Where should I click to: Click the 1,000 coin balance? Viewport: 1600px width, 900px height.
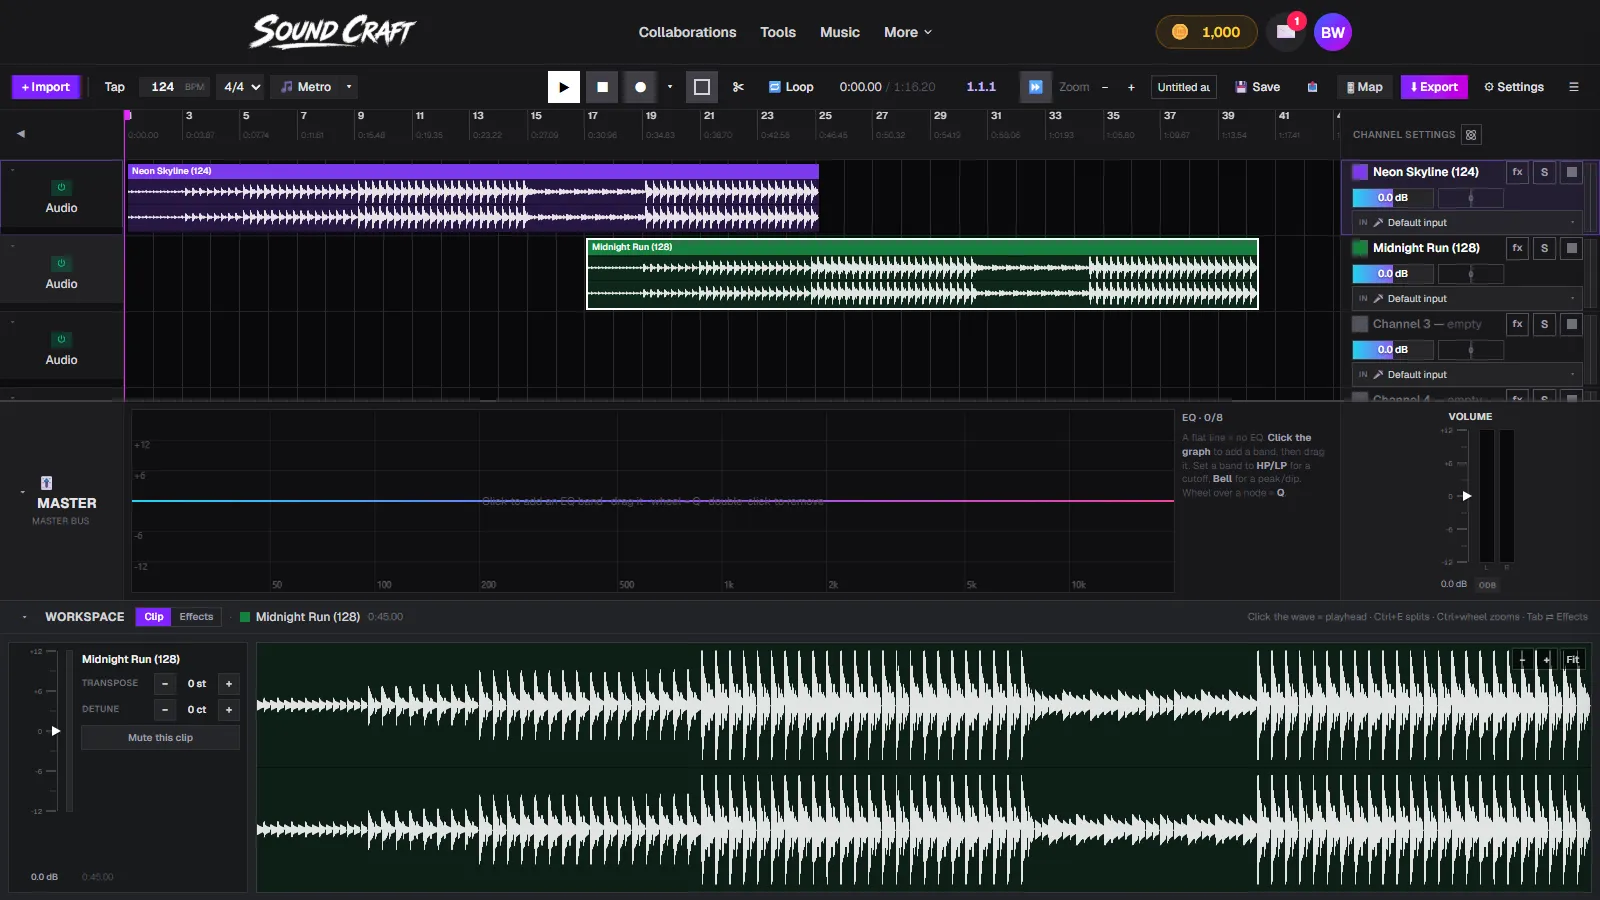tap(1205, 32)
